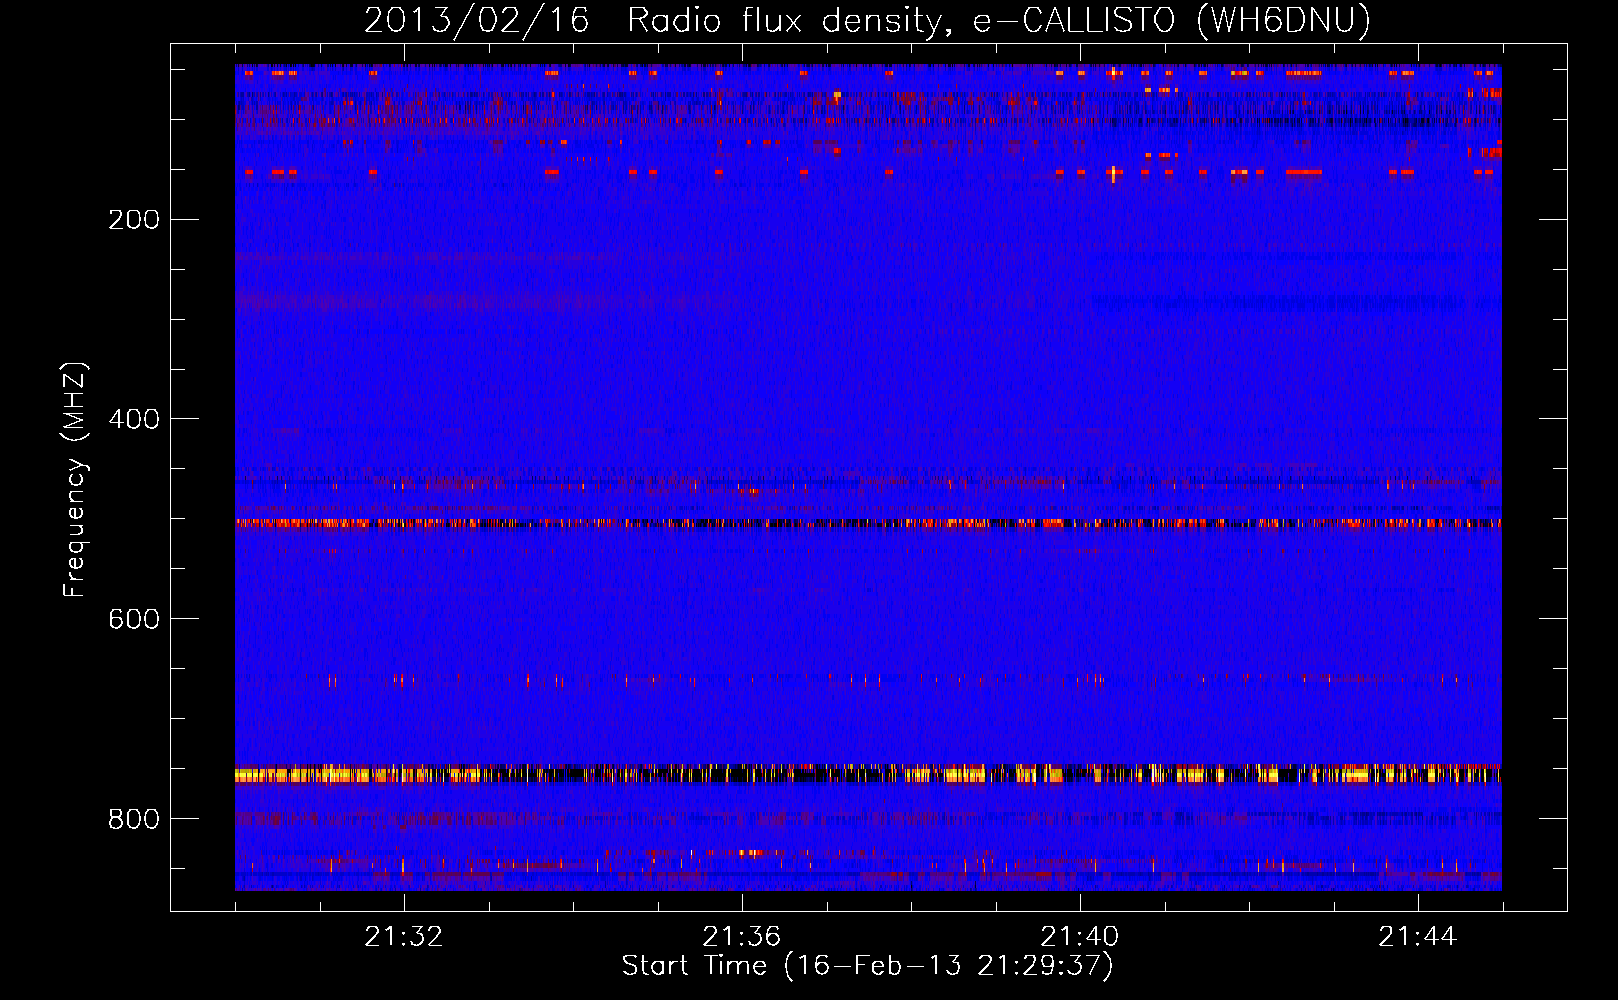This screenshot has height=1000, width=1618.
Task: Click the 21:32 time tick label
Action: (404, 937)
